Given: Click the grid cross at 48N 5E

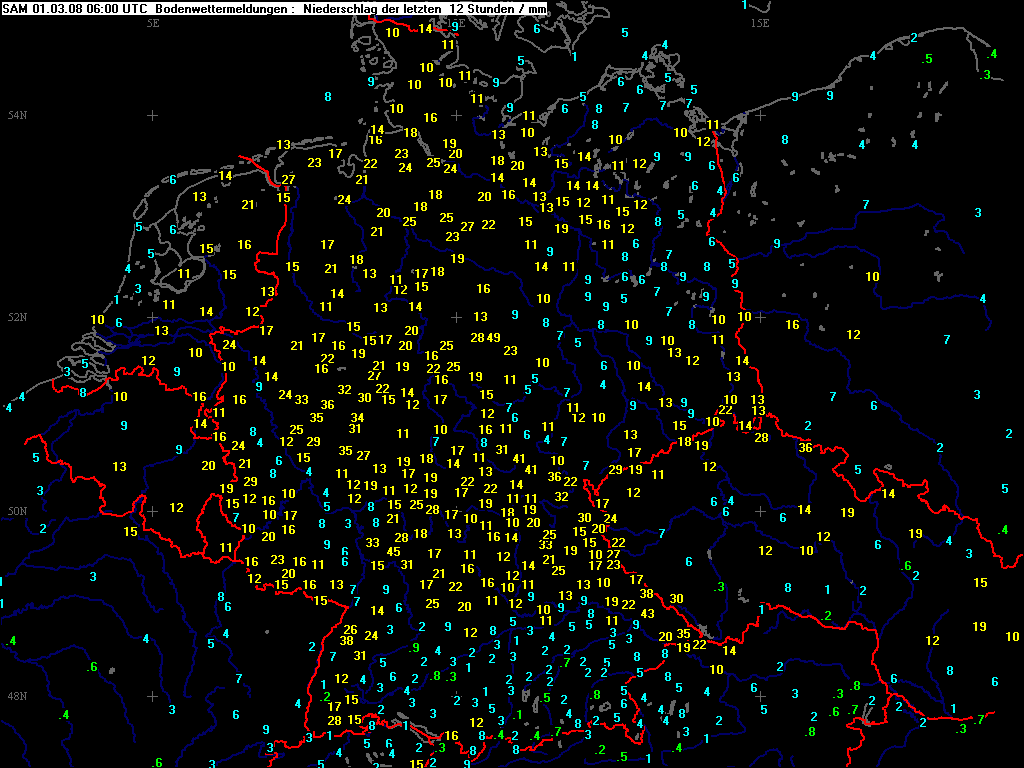Looking at the screenshot, I should click(x=152, y=696).
